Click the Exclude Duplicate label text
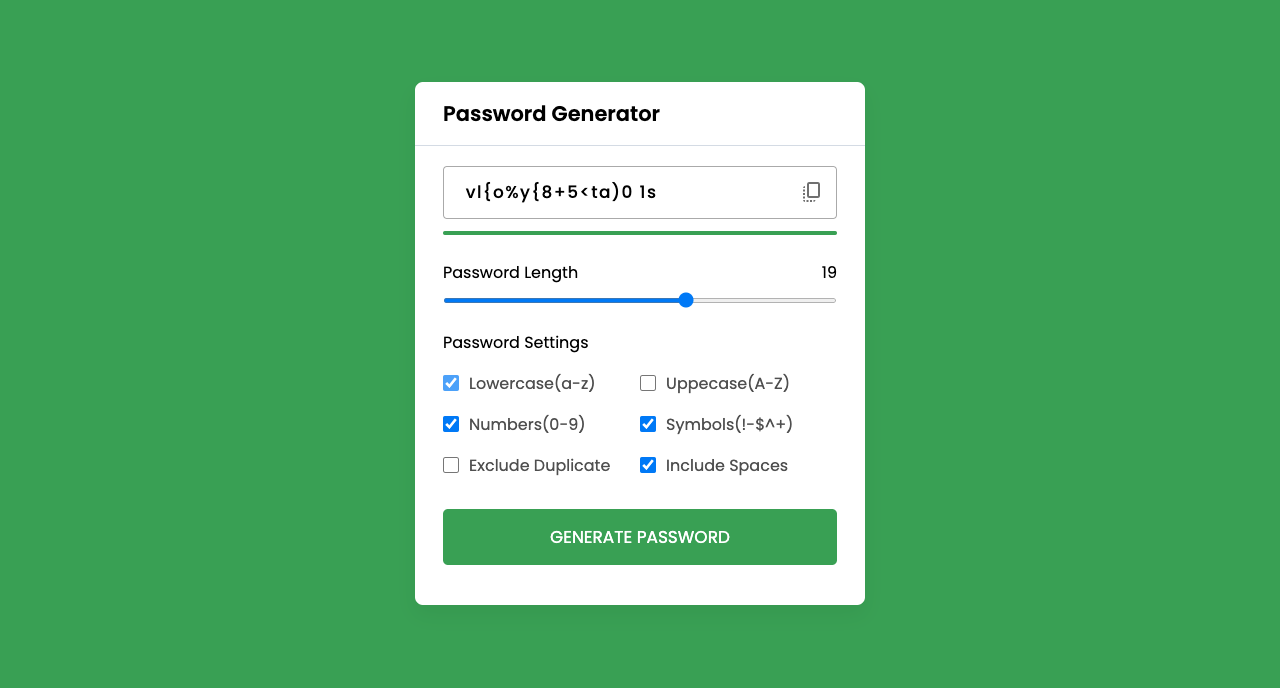This screenshot has width=1280, height=688. click(538, 465)
